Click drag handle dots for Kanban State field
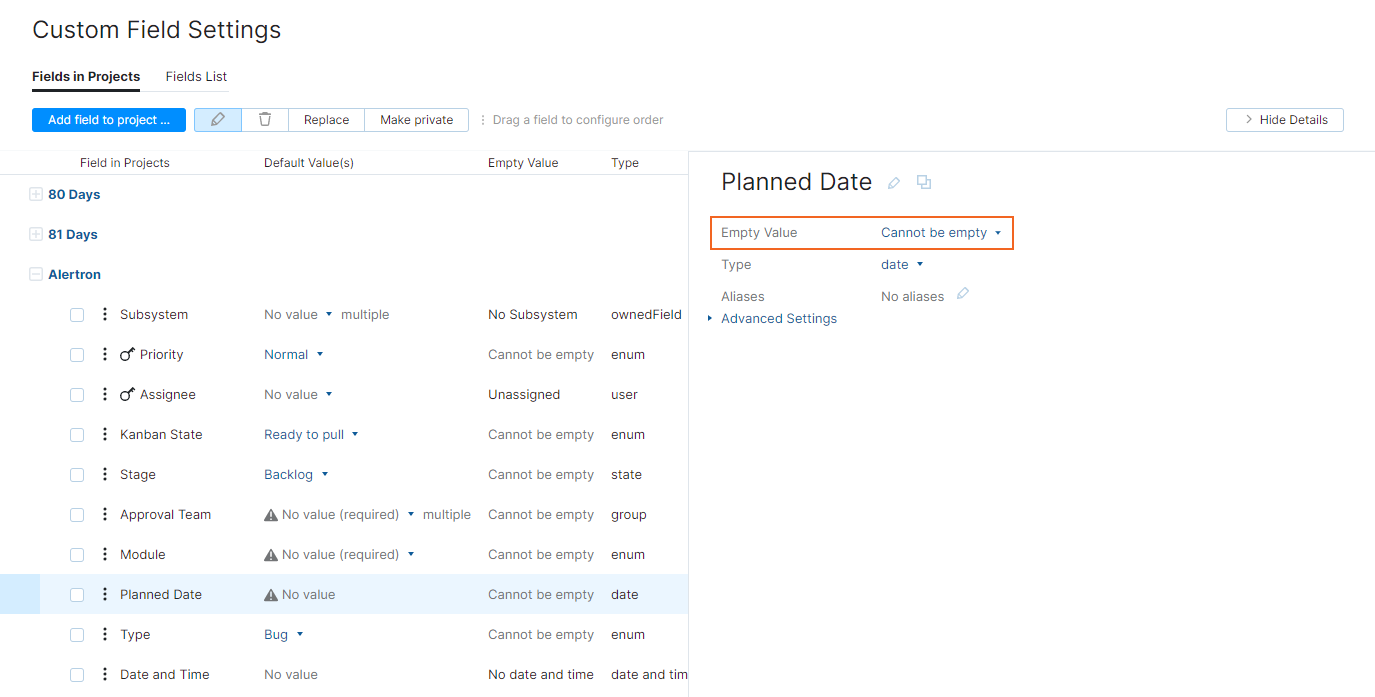 coord(105,435)
